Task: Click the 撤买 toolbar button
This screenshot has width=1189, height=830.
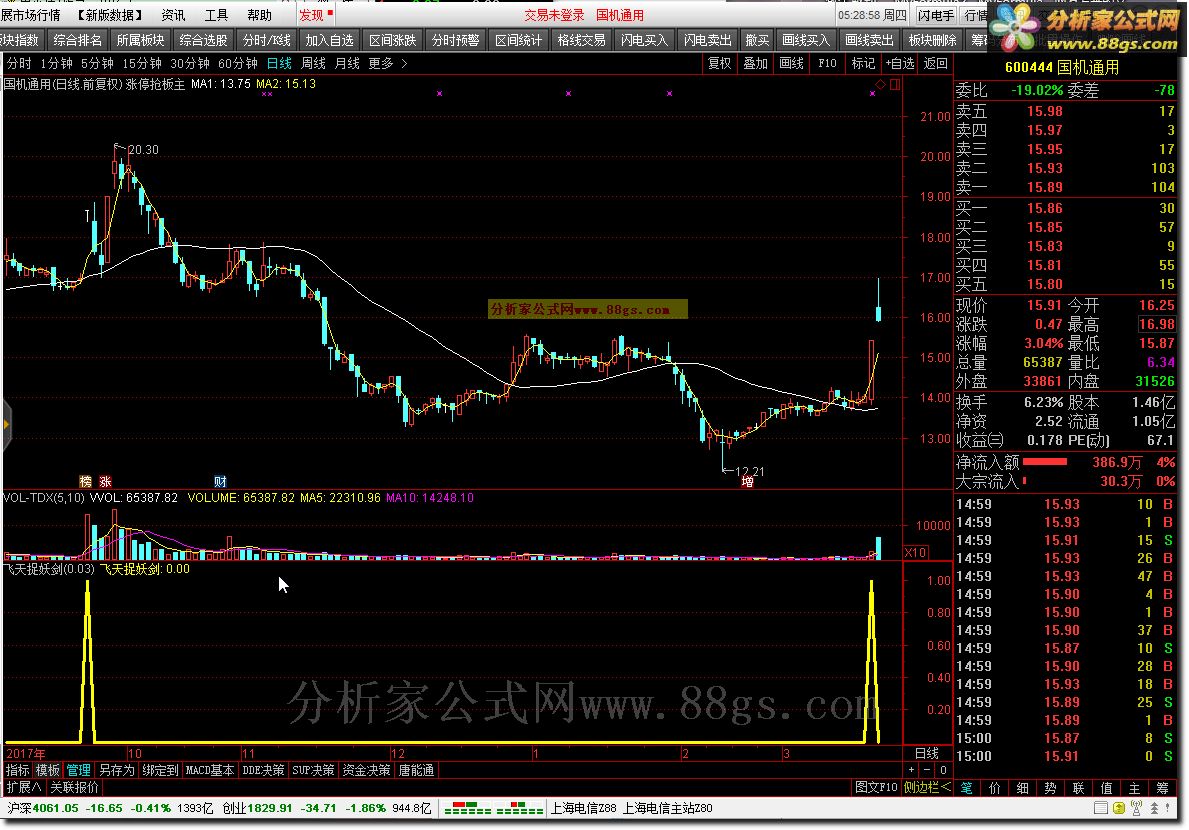Action: coord(757,40)
